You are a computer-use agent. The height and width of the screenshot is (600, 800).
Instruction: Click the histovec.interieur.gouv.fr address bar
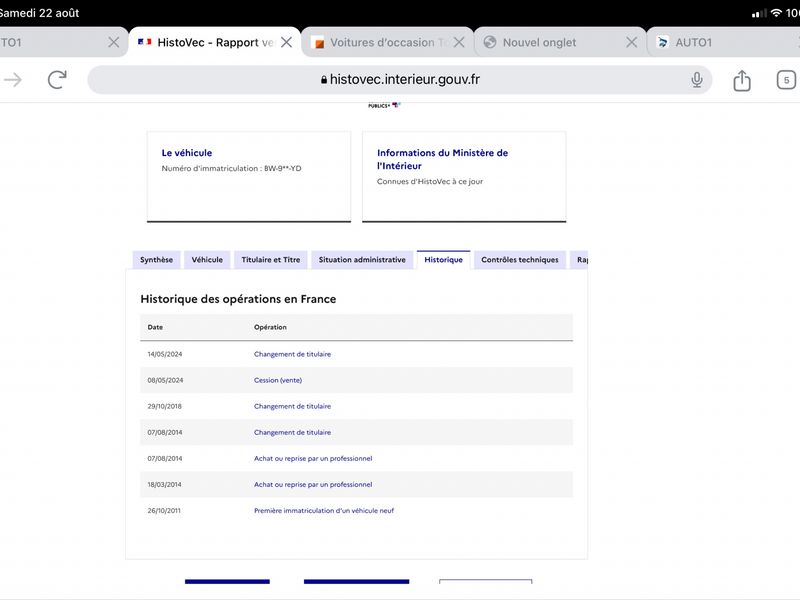coord(399,80)
